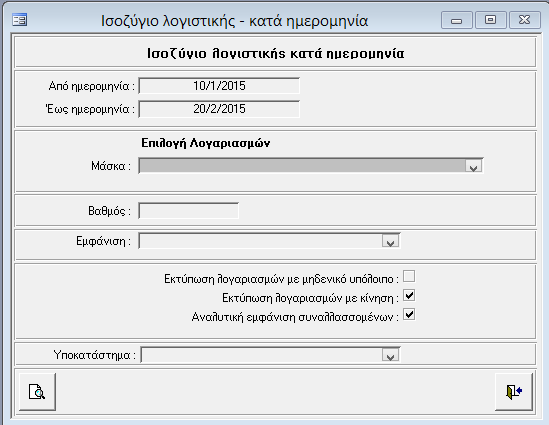549x425 pixels.
Task: Click the Έως ημερομηνία date field
Action: (219, 109)
